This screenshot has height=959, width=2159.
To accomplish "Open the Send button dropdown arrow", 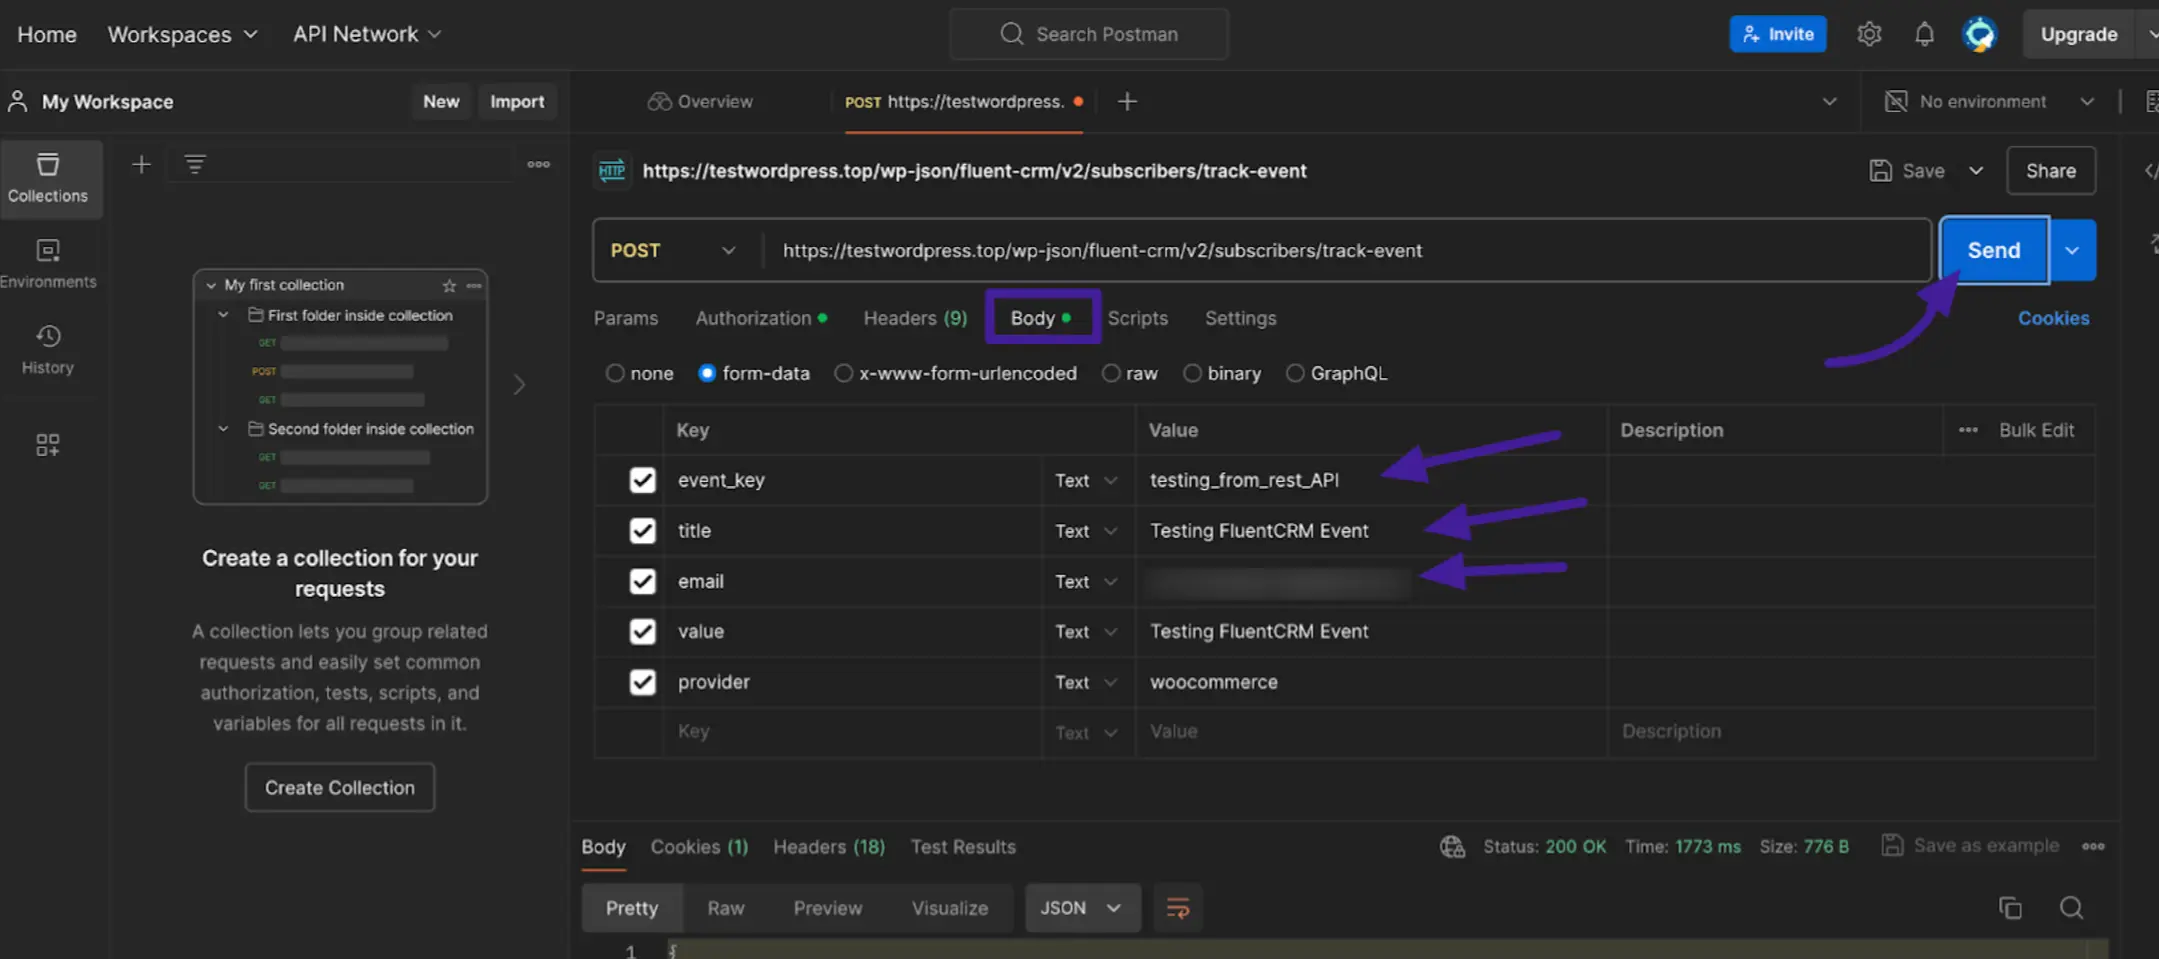I will 2072,250.
